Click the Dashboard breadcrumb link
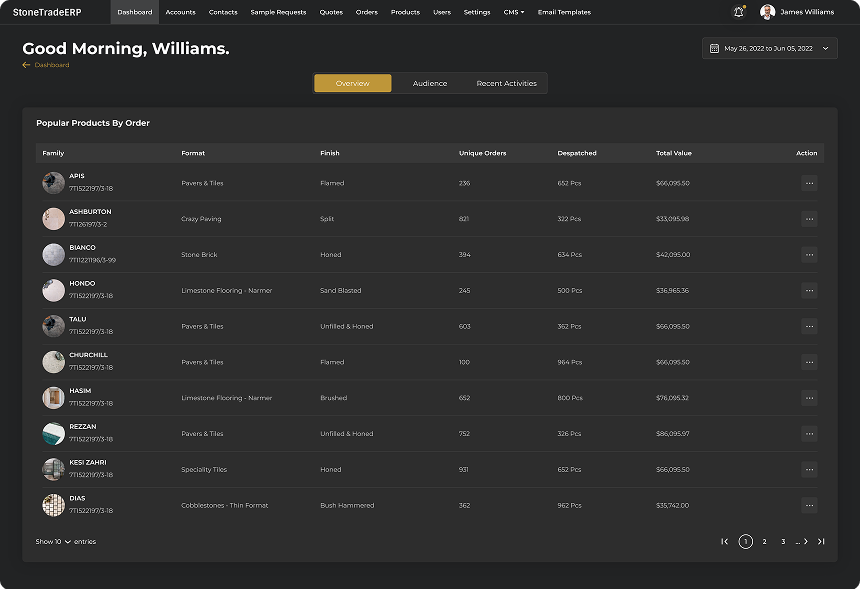 click(x=52, y=65)
